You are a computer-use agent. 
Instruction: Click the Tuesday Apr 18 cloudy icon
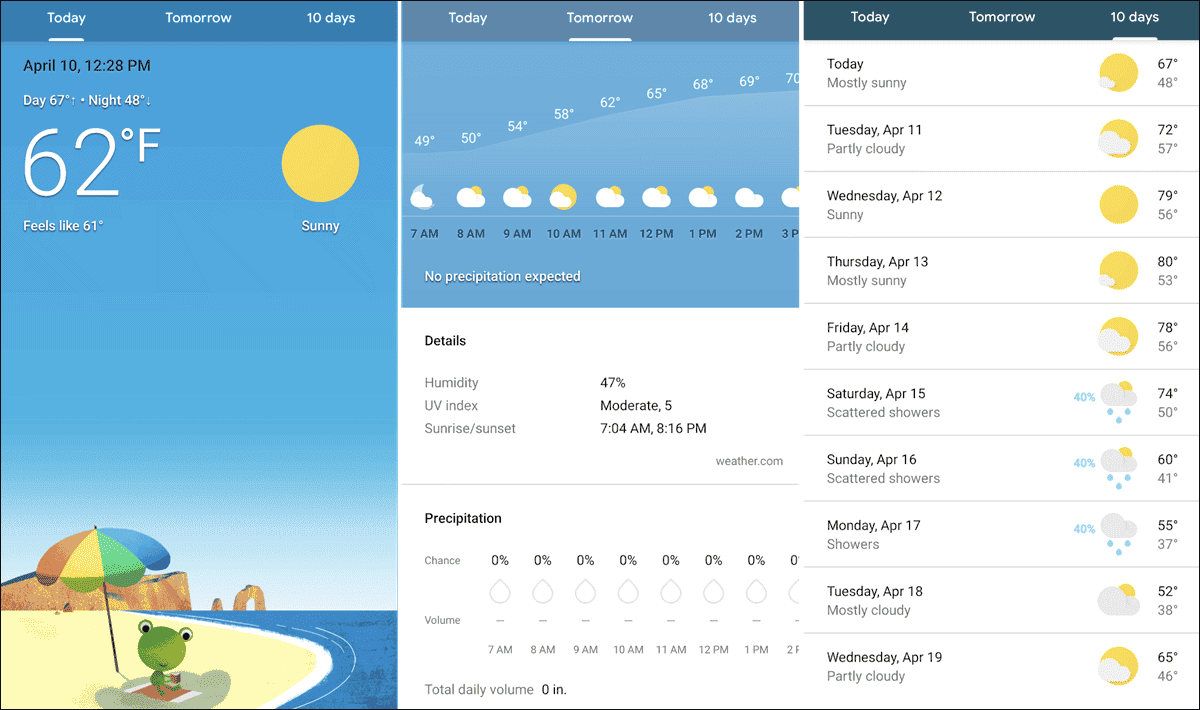point(1118,600)
